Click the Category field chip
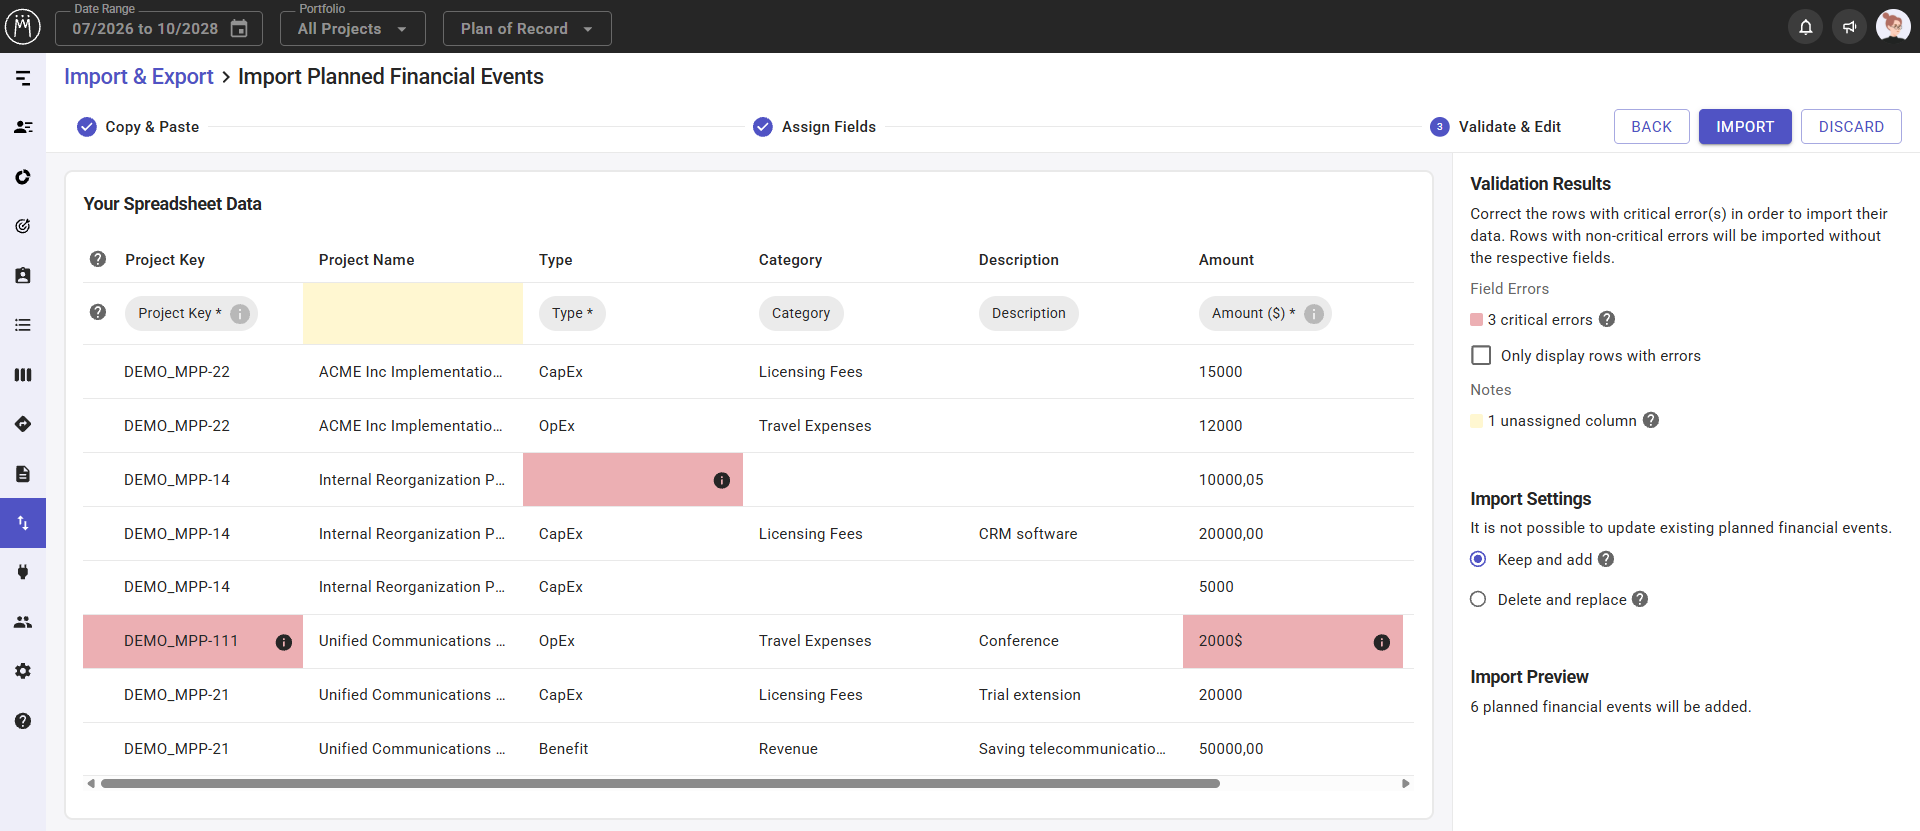This screenshot has width=1920, height=831. (801, 313)
